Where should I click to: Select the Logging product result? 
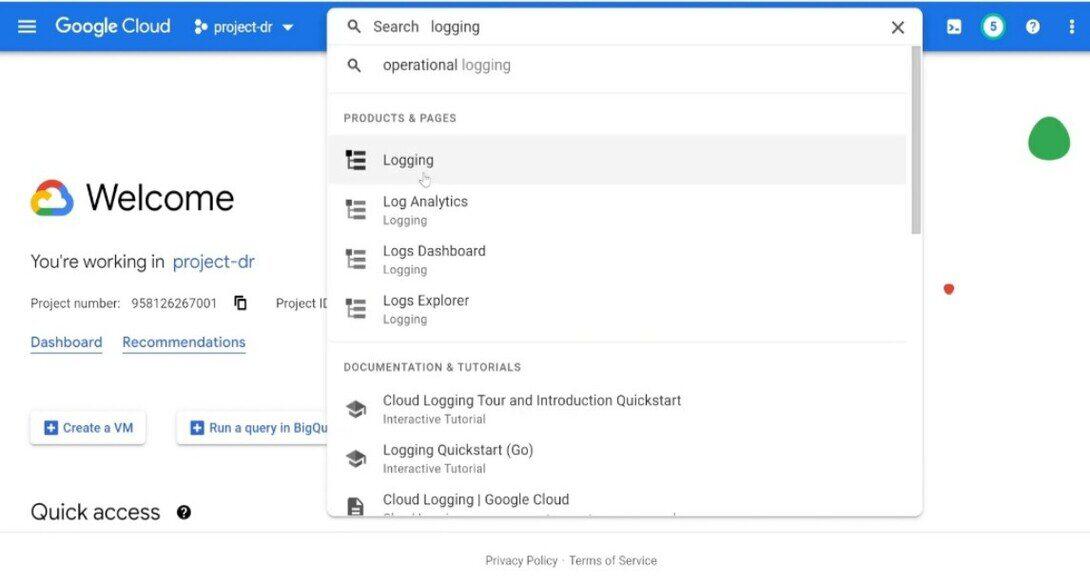click(x=408, y=160)
